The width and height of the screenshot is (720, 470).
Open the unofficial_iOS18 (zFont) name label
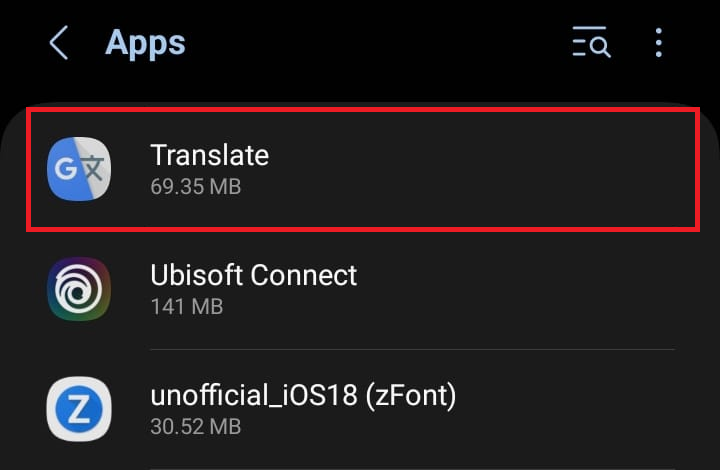point(303,396)
